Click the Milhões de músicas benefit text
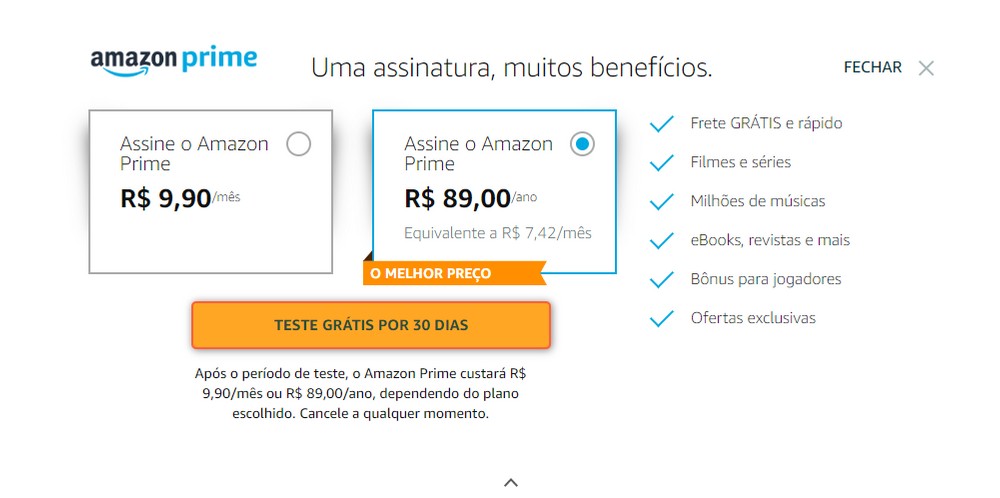Screen dimensions: 1000x498 757,202
